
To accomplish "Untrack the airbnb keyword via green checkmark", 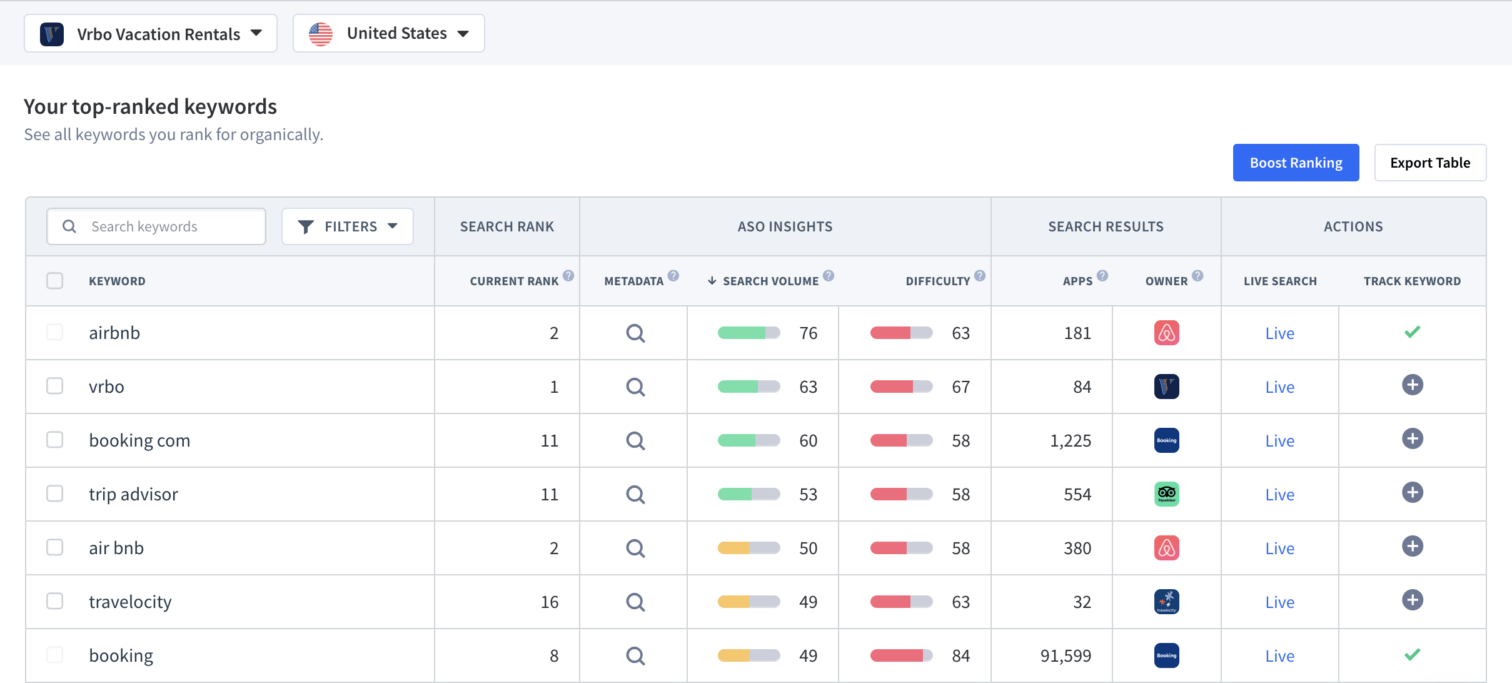I will tap(1412, 332).
